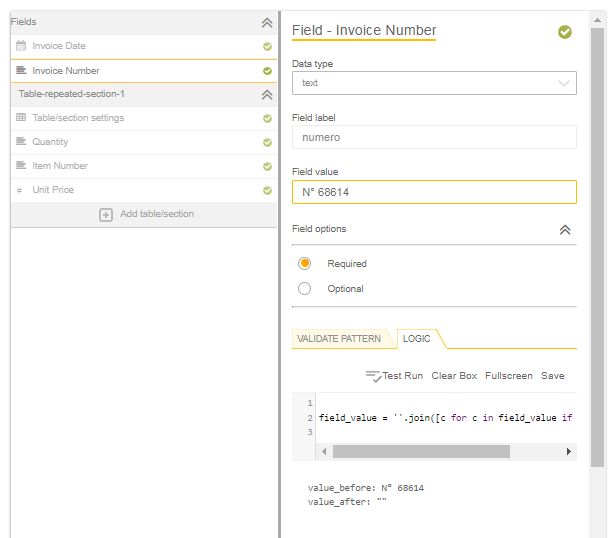Click the Test Run checkmark icon
This screenshot has width=615, height=538.
tap(373, 376)
